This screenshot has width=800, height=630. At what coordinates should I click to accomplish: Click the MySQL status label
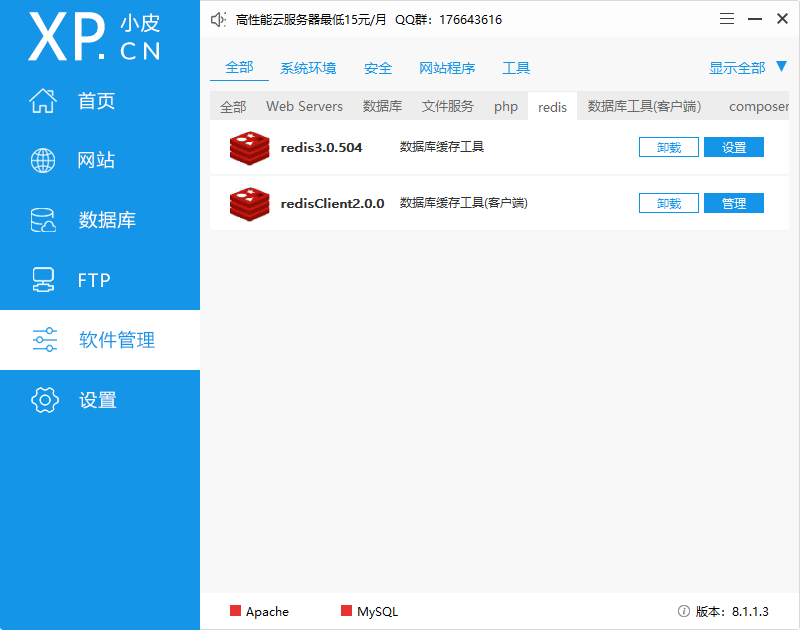(x=377, y=611)
